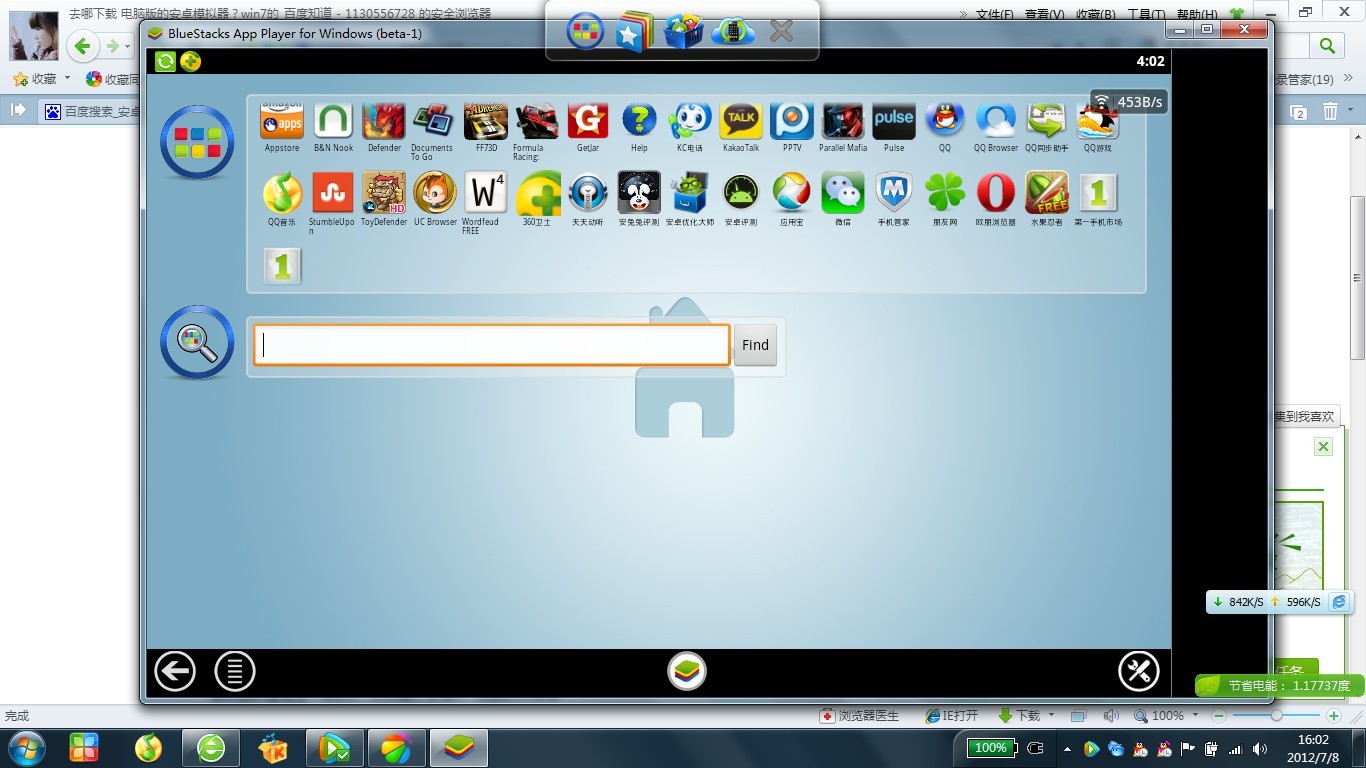Open browser 帮助(H) menu
The width and height of the screenshot is (1366, 768).
[x=1197, y=15]
